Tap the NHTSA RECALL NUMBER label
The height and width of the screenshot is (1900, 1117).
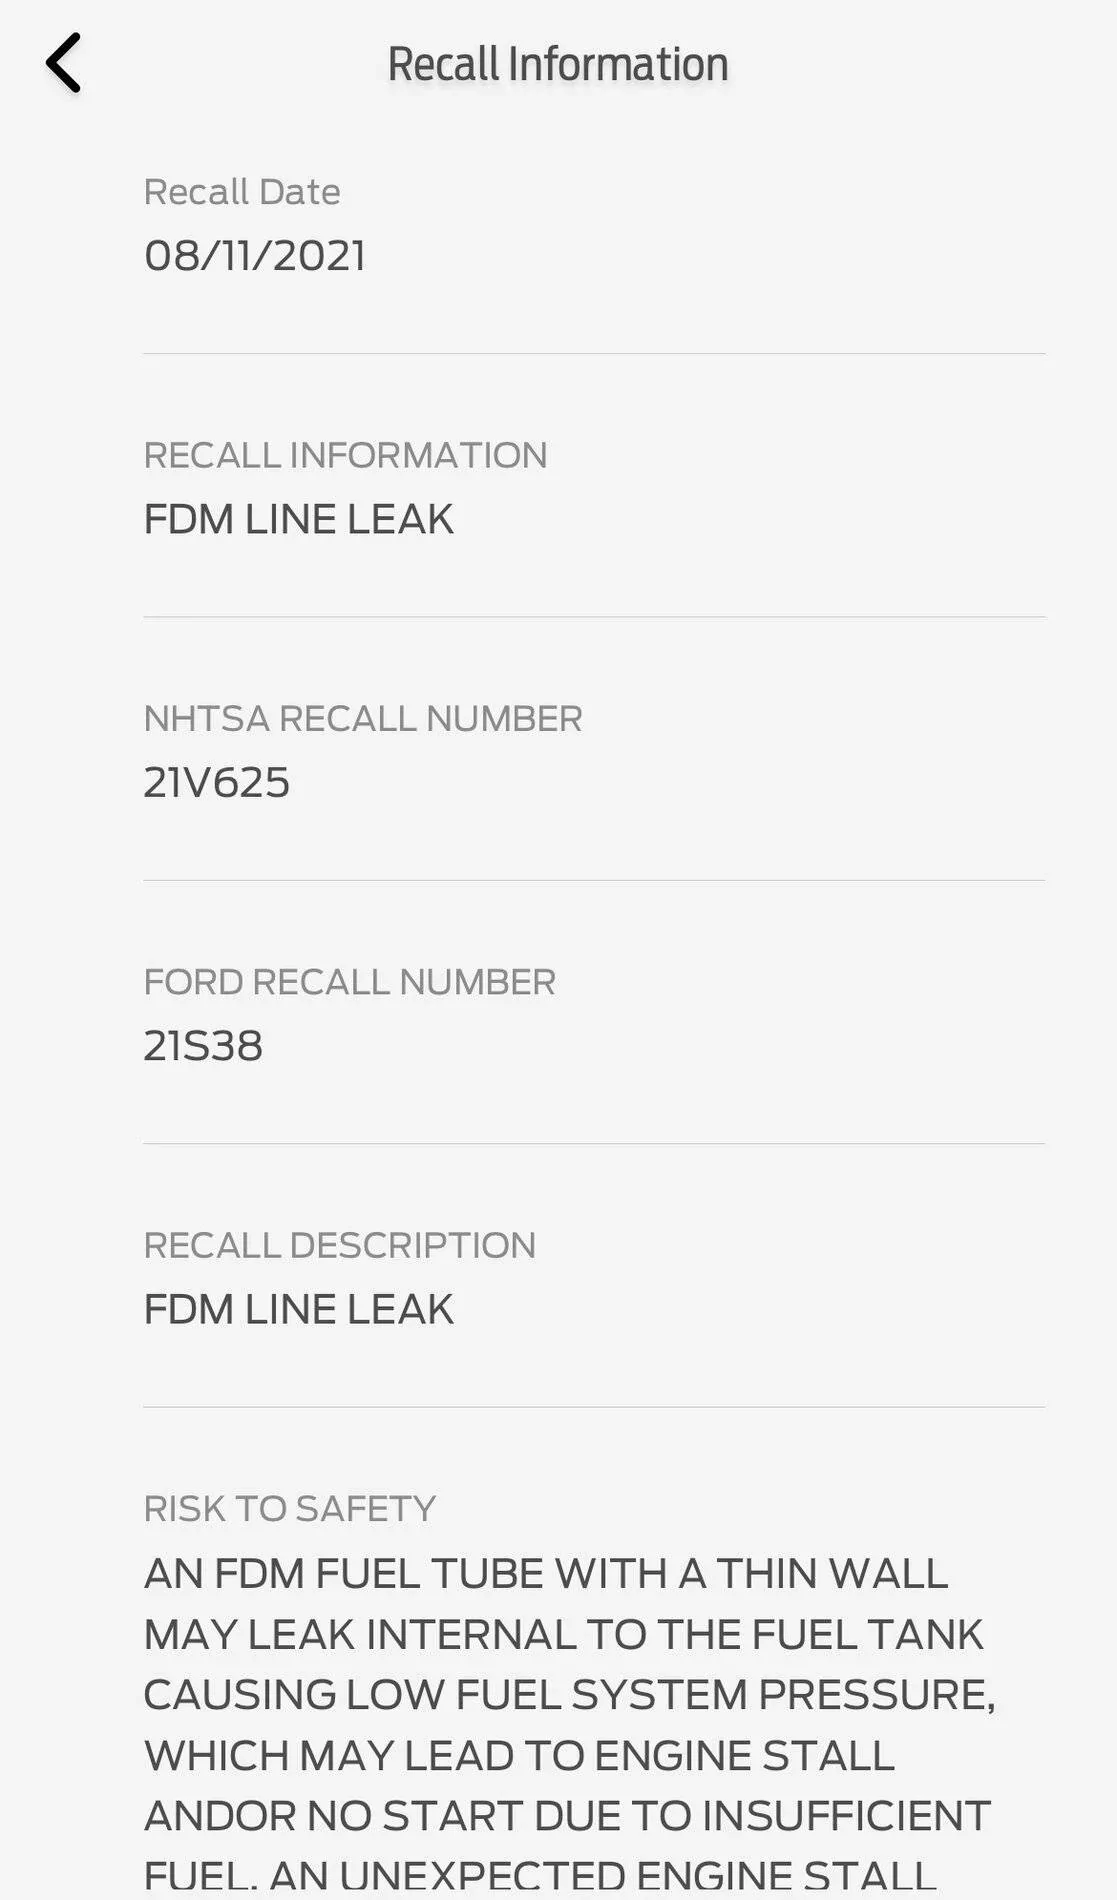(x=363, y=718)
